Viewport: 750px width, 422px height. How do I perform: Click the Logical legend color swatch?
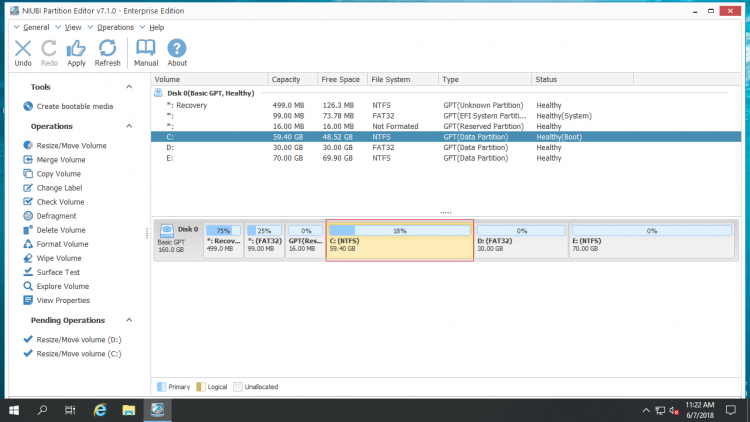tap(200, 387)
